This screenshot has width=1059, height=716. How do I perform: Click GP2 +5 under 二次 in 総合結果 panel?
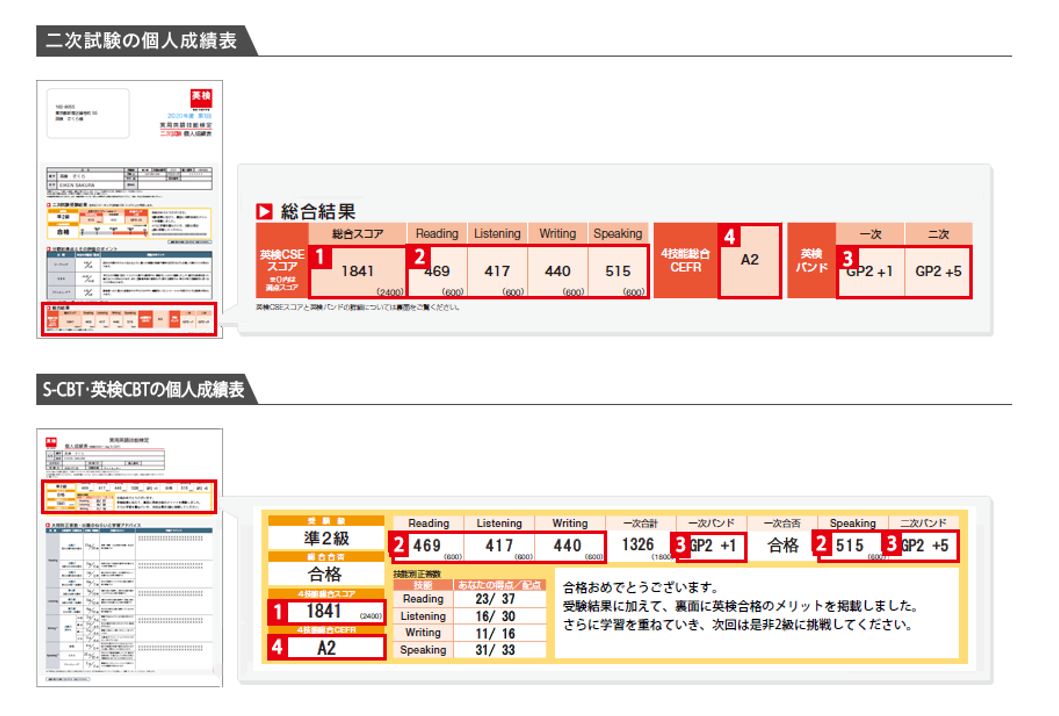coord(938,272)
